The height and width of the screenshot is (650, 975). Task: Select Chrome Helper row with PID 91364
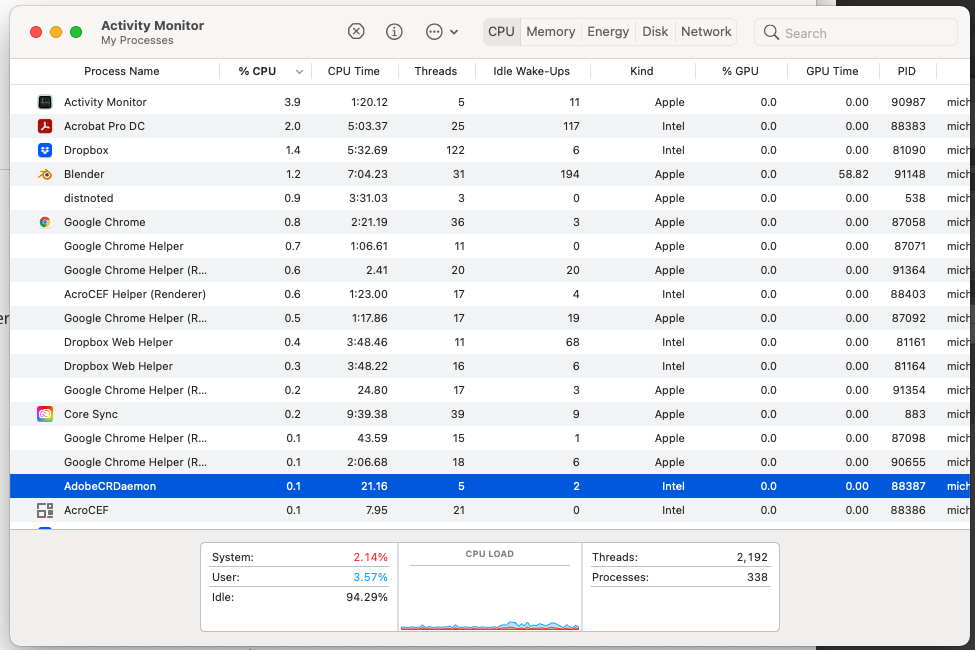(x=489, y=271)
